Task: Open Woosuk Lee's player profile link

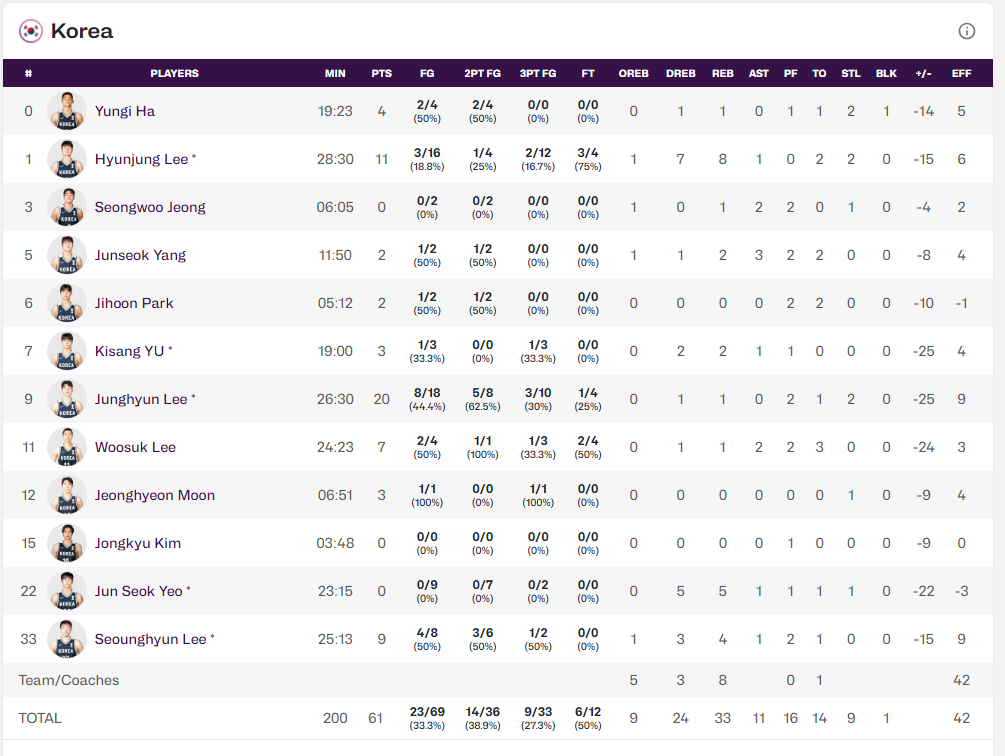Action: click(x=135, y=447)
